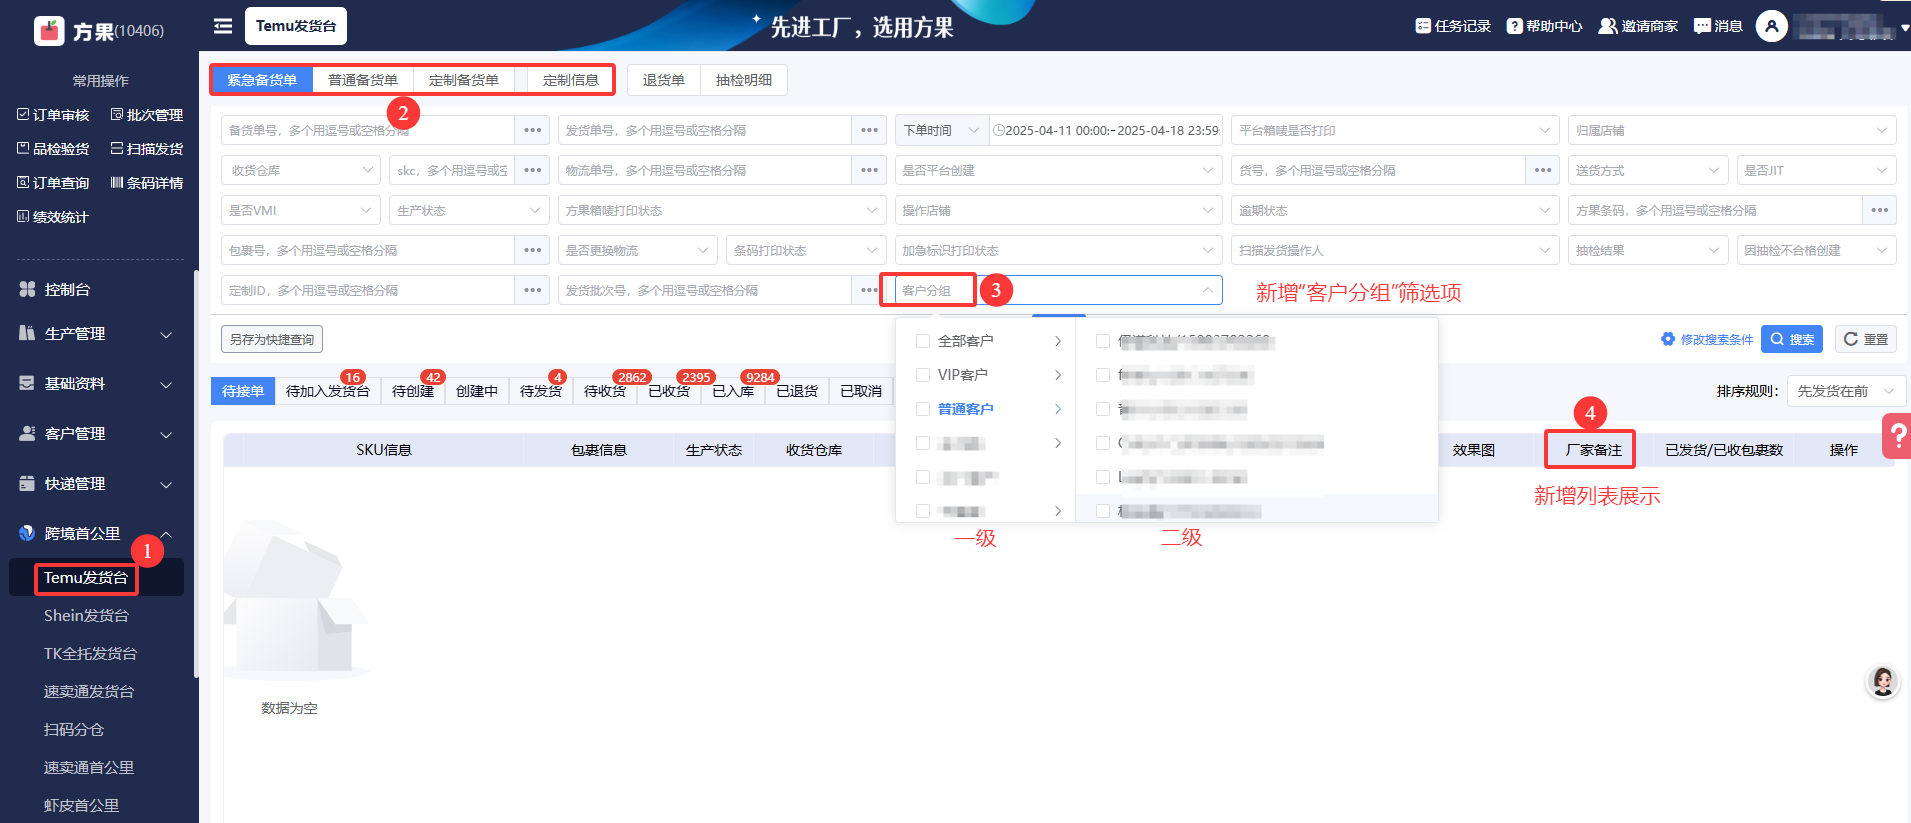Select the 待加入发货台 status tab

pyautogui.click(x=328, y=391)
